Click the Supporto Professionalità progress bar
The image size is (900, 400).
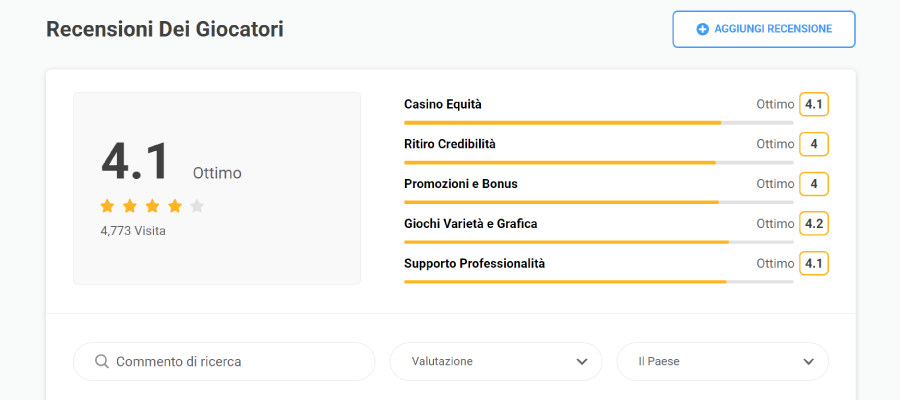pos(598,281)
